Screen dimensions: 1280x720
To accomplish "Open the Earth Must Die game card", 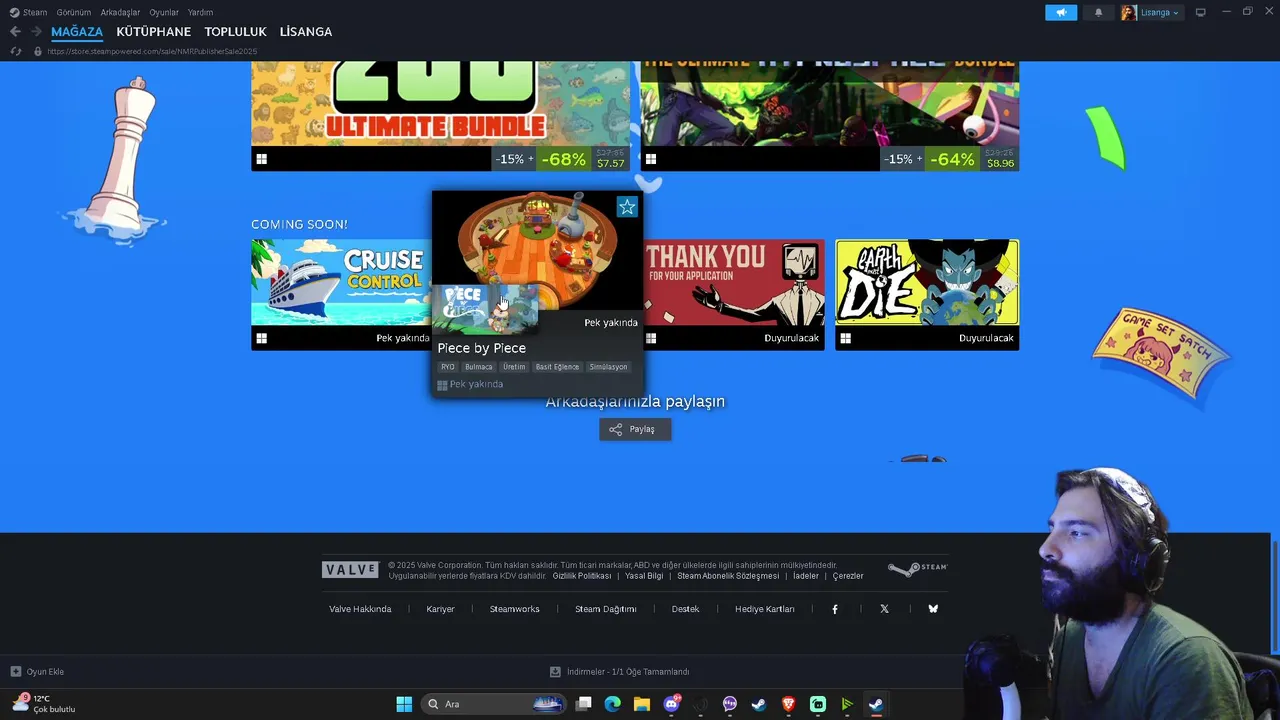I will point(927,294).
